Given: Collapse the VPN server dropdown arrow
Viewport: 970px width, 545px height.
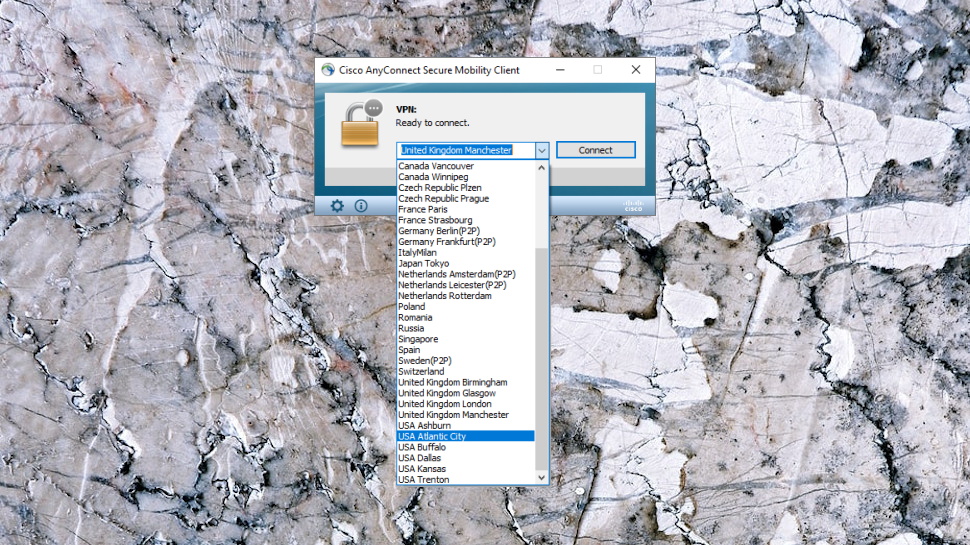Looking at the screenshot, I should pyautogui.click(x=541, y=150).
